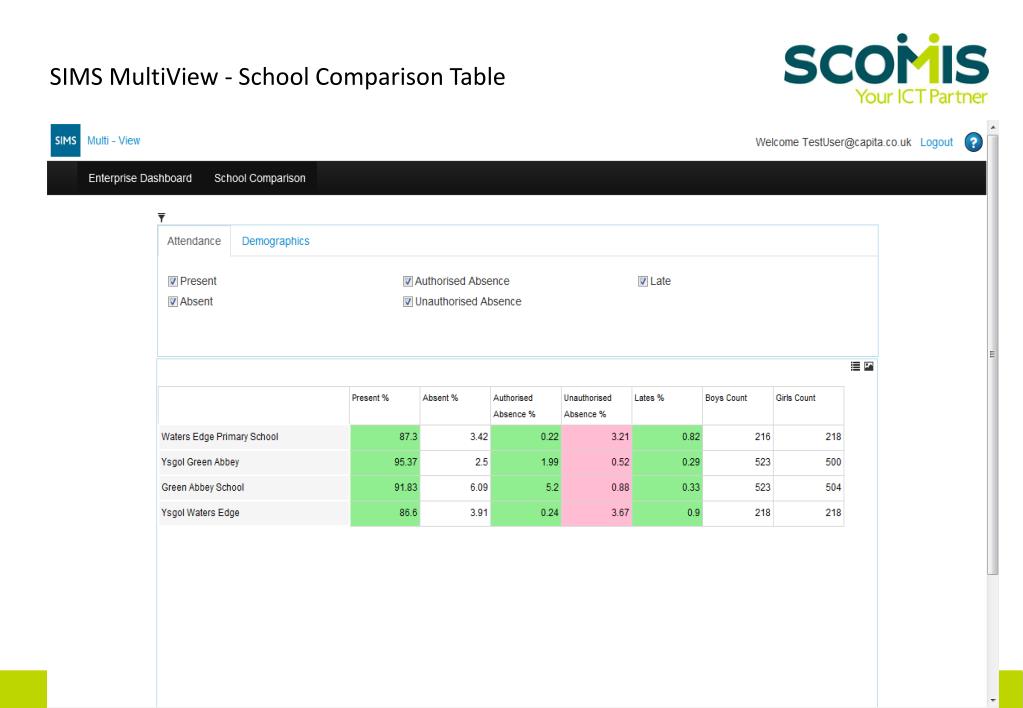Click the SCOMIS logo
The image size is (1023, 708).
tap(887, 68)
